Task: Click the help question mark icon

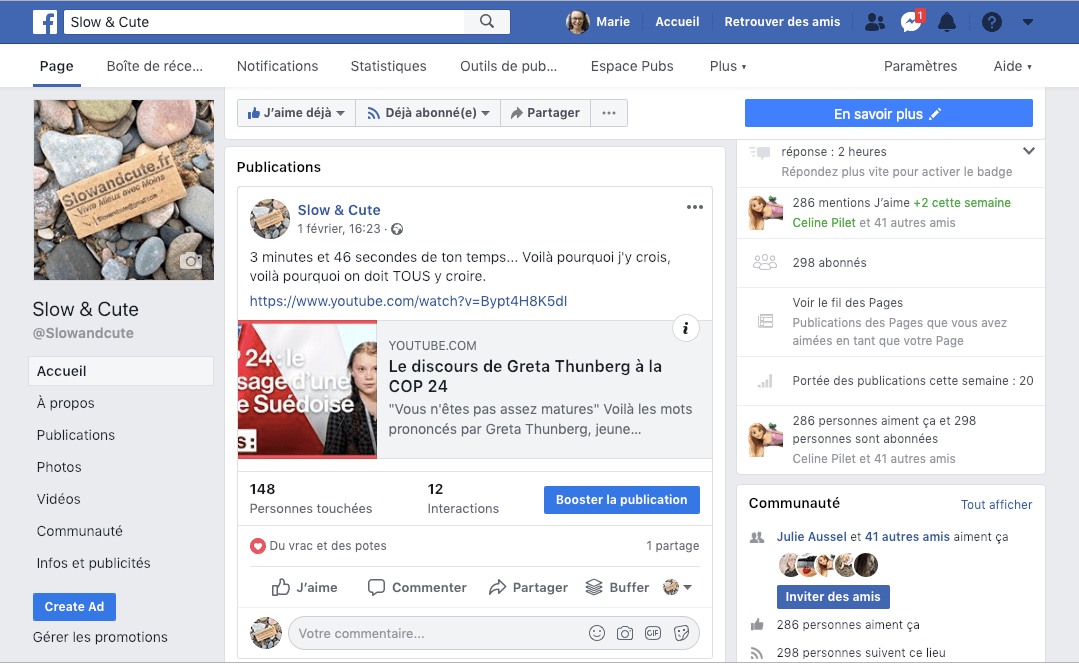Action: point(991,22)
